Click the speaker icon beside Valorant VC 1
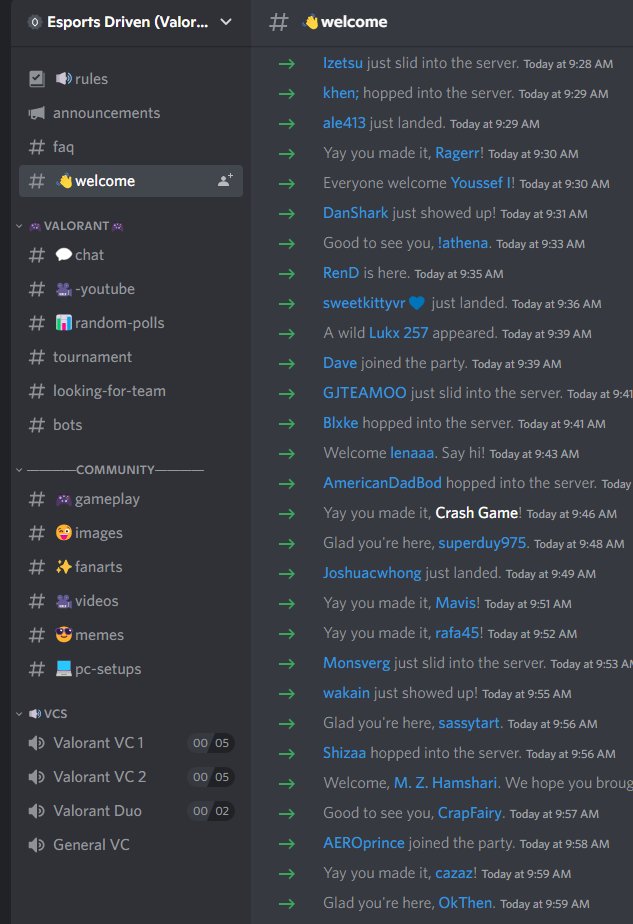633x924 pixels. (x=37, y=743)
